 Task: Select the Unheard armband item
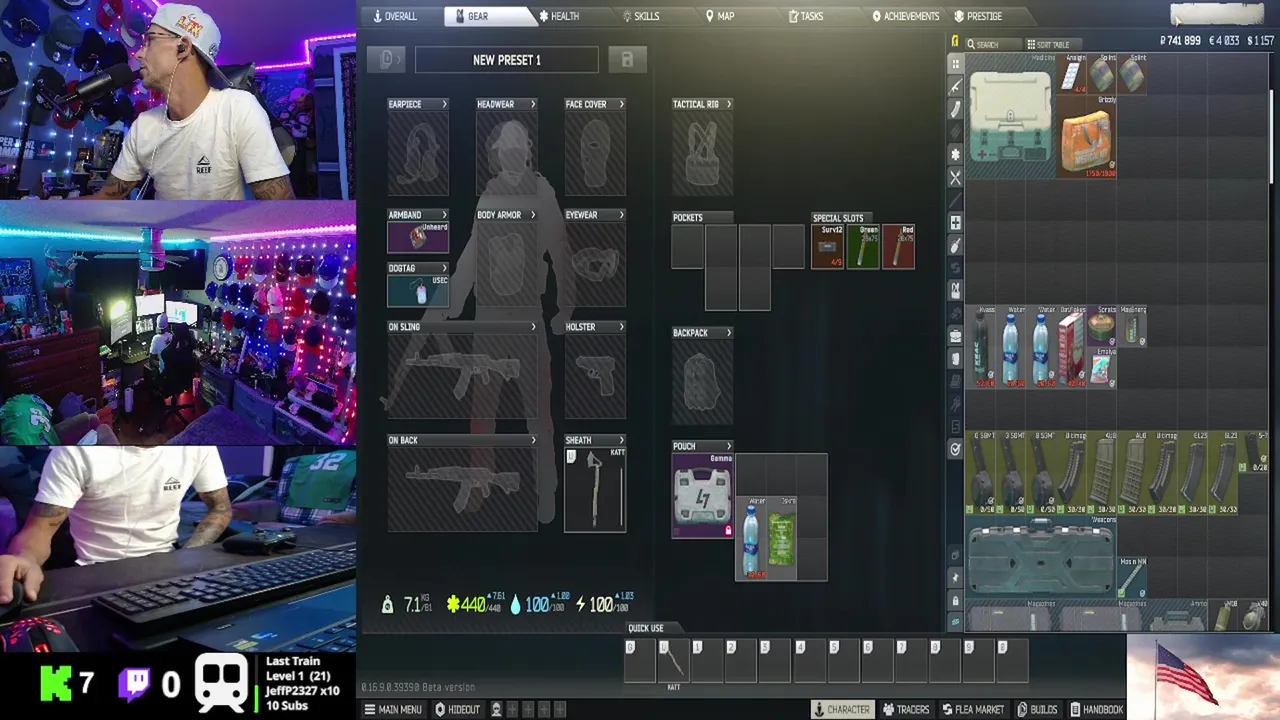(418, 238)
